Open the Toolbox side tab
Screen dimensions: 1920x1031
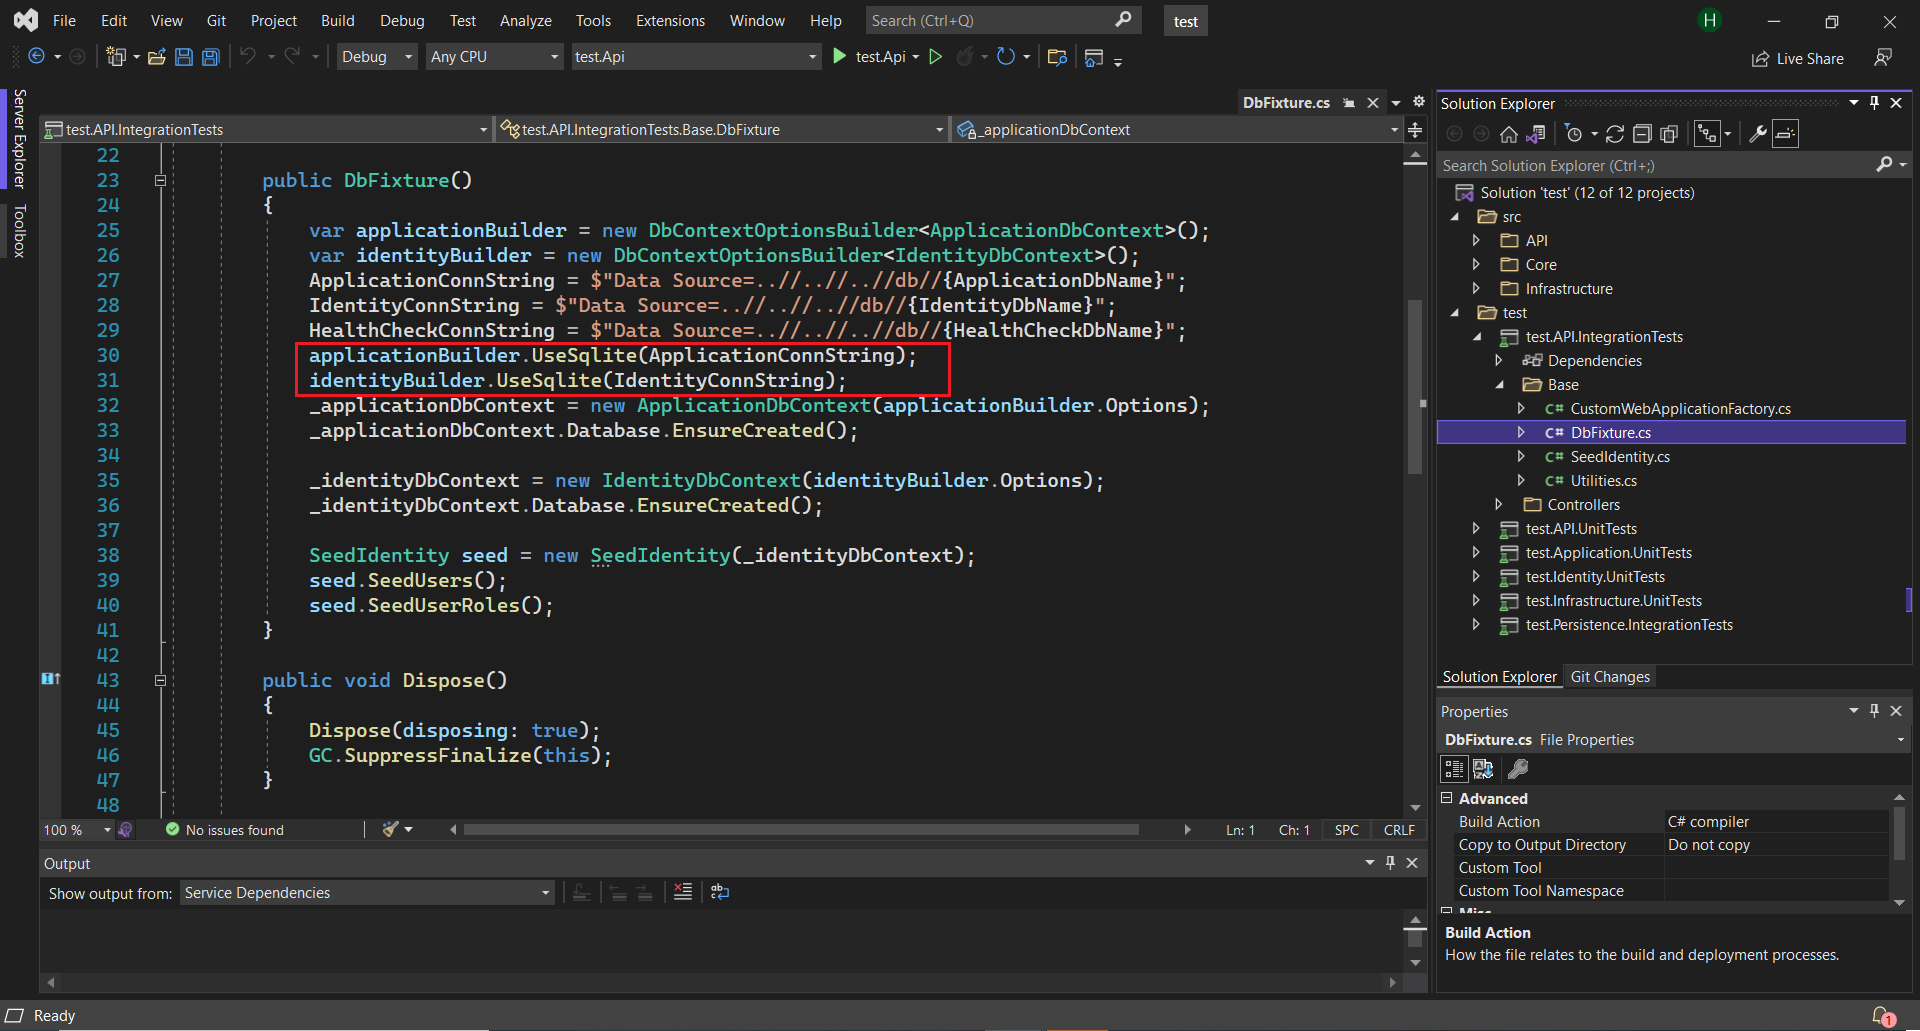click(19, 231)
